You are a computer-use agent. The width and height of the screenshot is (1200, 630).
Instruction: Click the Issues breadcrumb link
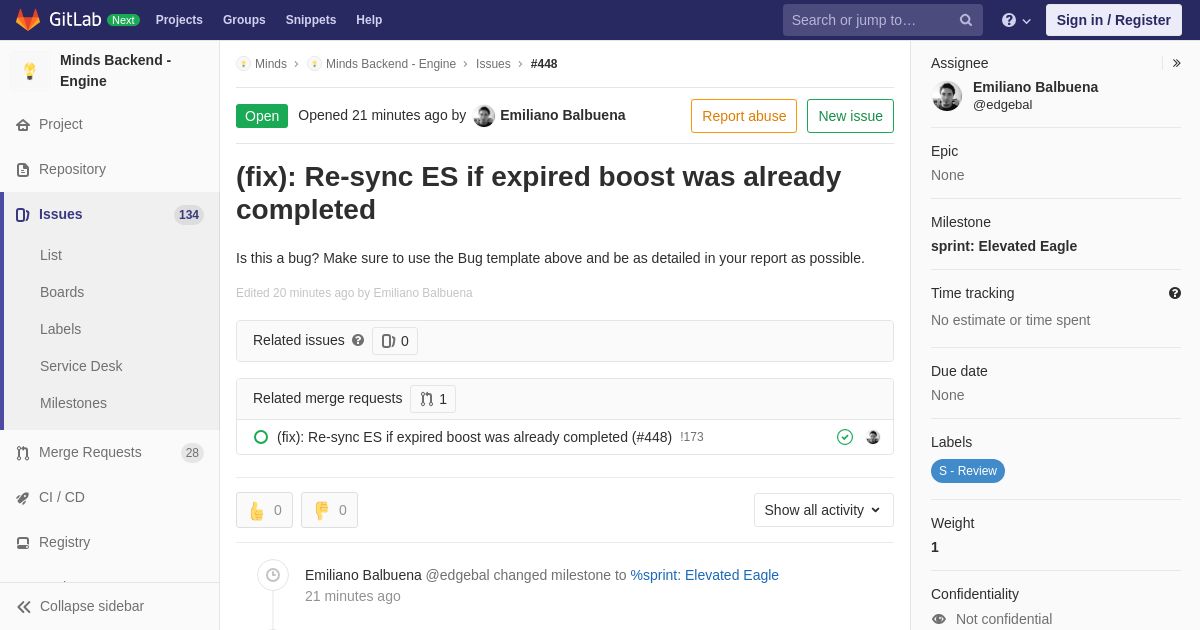[493, 64]
